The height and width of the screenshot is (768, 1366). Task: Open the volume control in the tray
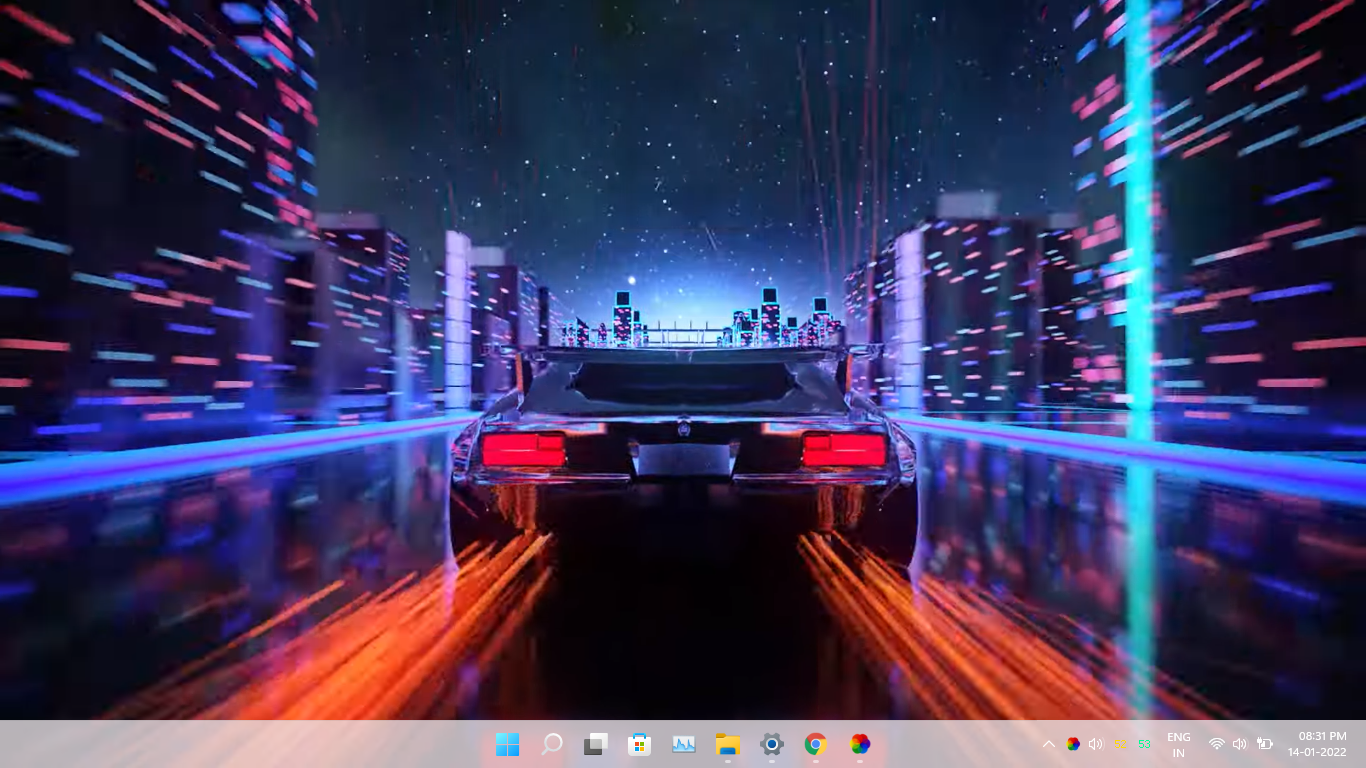pyautogui.click(x=1239, y=744)
